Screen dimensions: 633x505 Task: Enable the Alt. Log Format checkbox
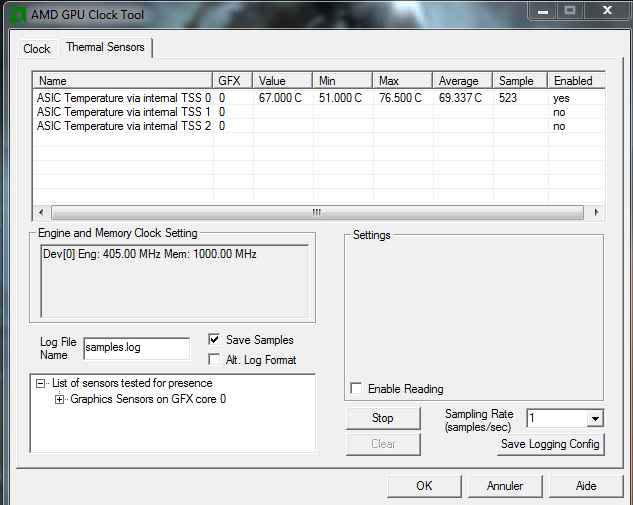[x=215, y=360]
